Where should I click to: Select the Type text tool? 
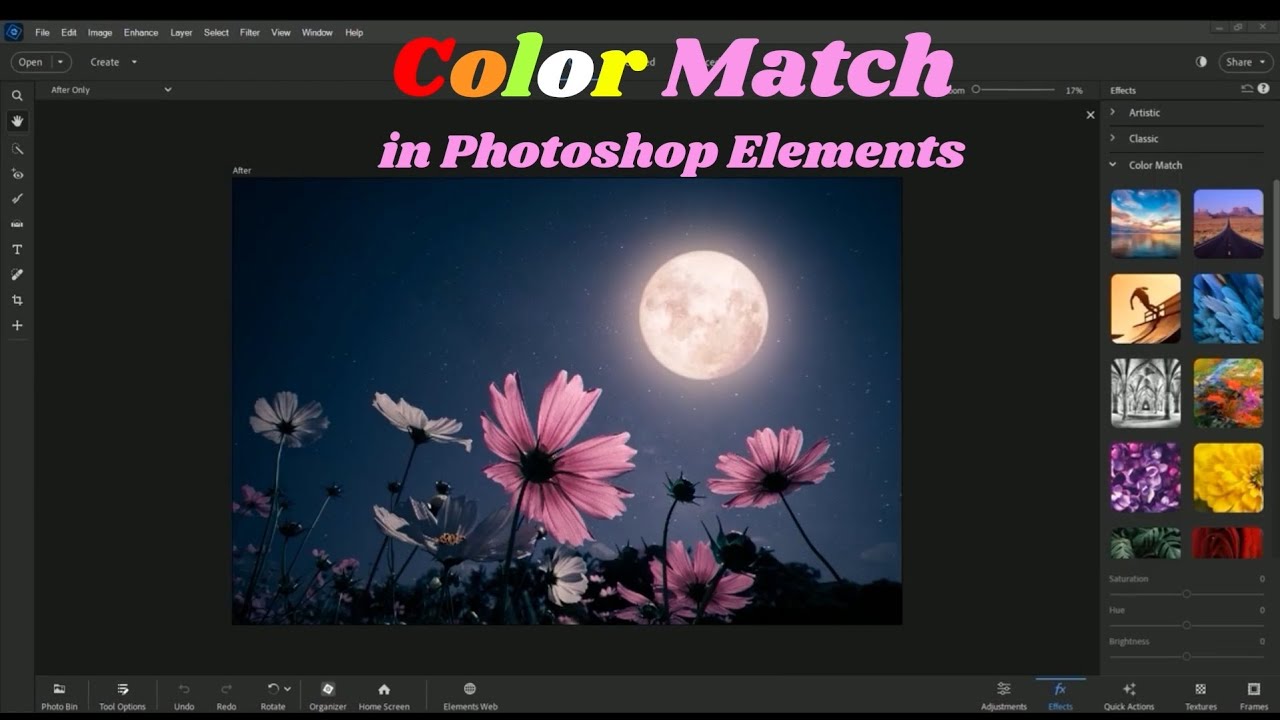point(17,249)
